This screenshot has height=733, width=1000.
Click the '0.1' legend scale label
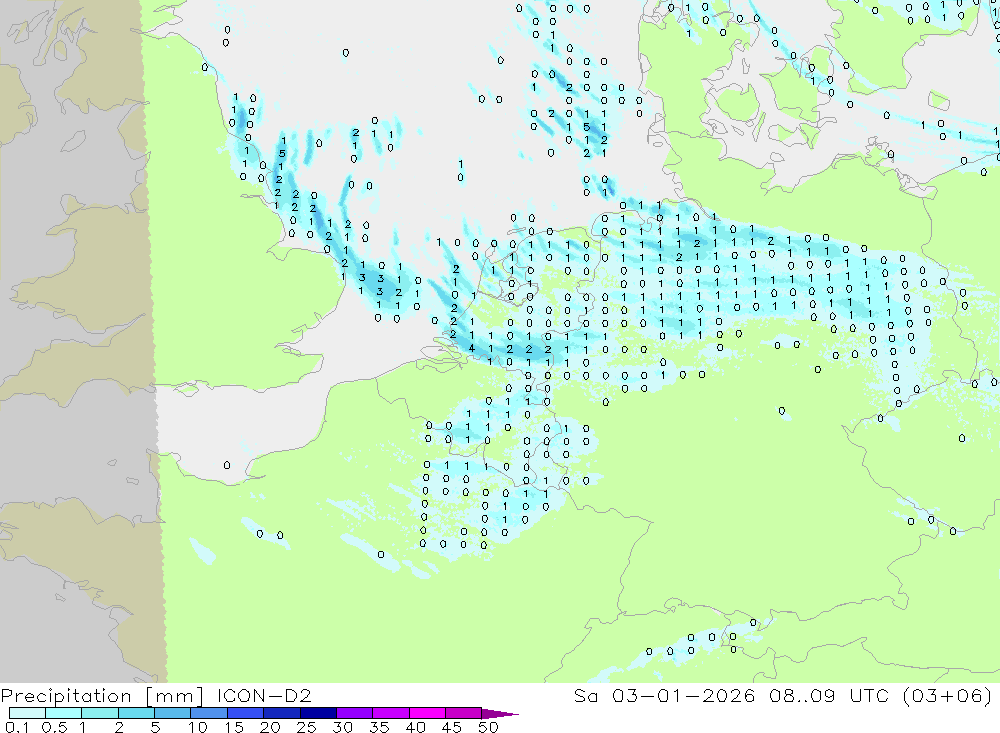[17, 727]
